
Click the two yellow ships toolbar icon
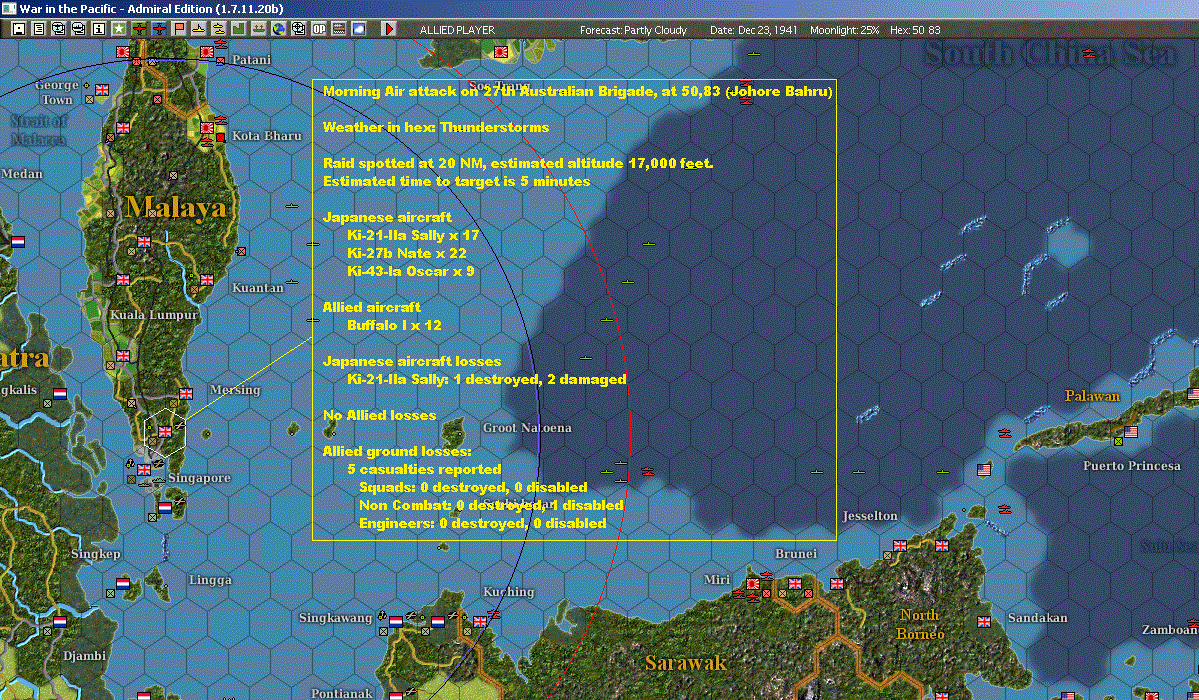[x=219, y=29]
